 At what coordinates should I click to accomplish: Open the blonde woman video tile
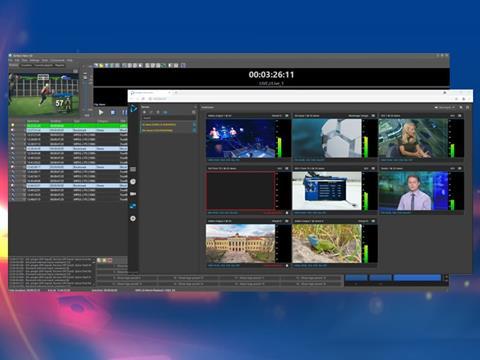coord(413,138)
